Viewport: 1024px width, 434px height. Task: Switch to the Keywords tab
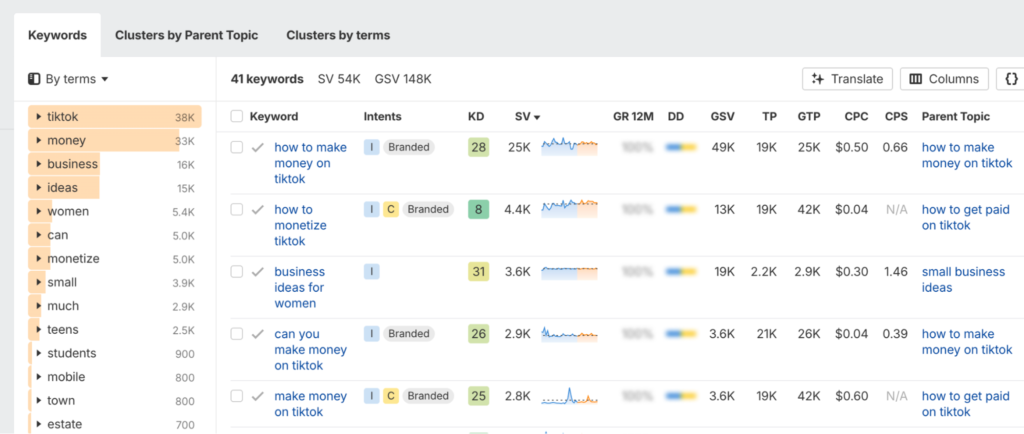point(57,35)
